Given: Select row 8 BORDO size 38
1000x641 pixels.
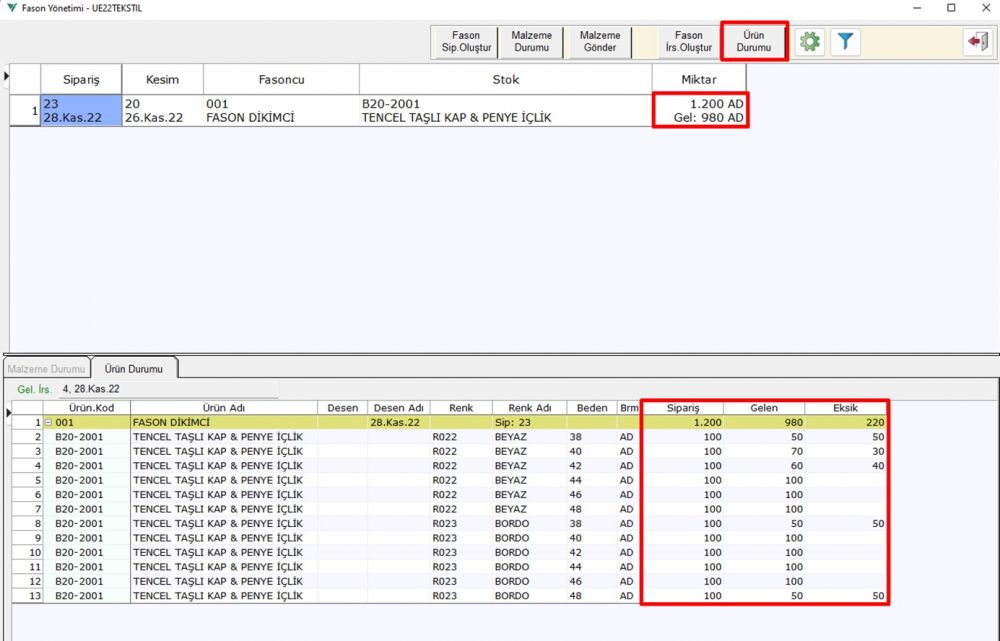Looking at the screenshot, I should click(x=300, y=524).
